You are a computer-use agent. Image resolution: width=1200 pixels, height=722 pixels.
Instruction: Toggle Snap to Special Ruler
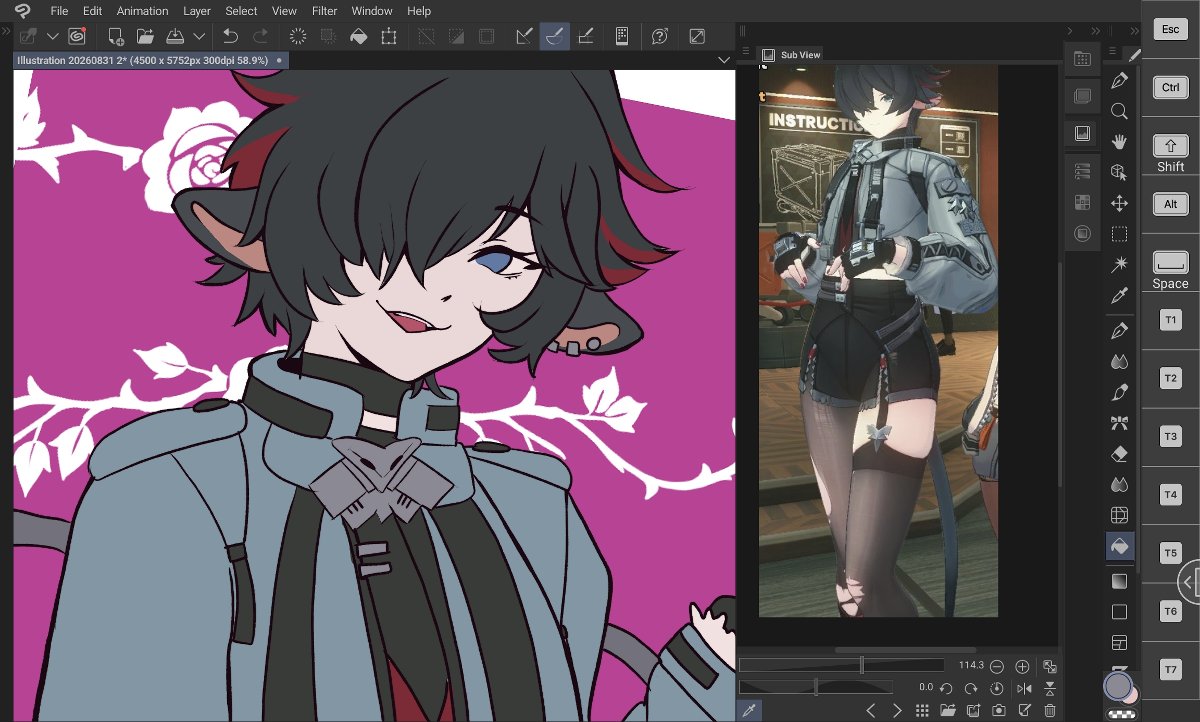tap(554, 36)
